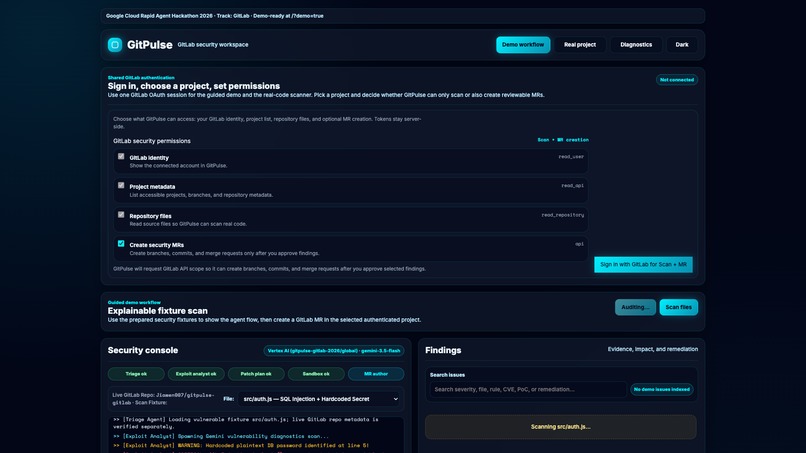806x453 pixels.
Task: Click the GitPulse logo icon
Action: (x=115, y=45)
